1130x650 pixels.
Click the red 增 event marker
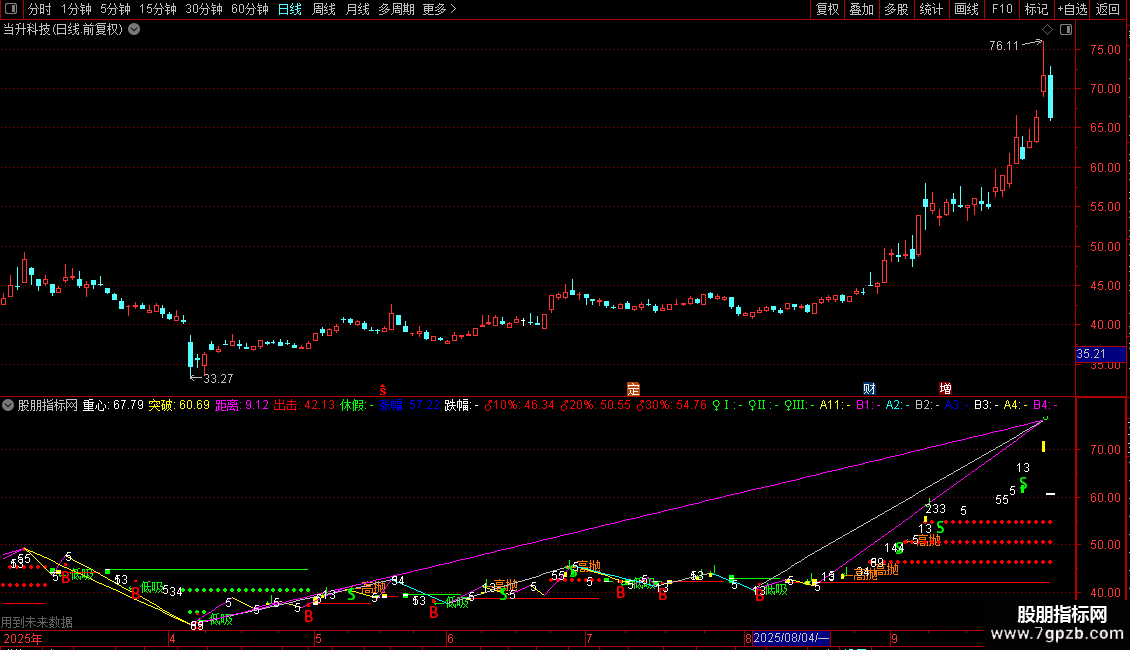tap(946, 389)
